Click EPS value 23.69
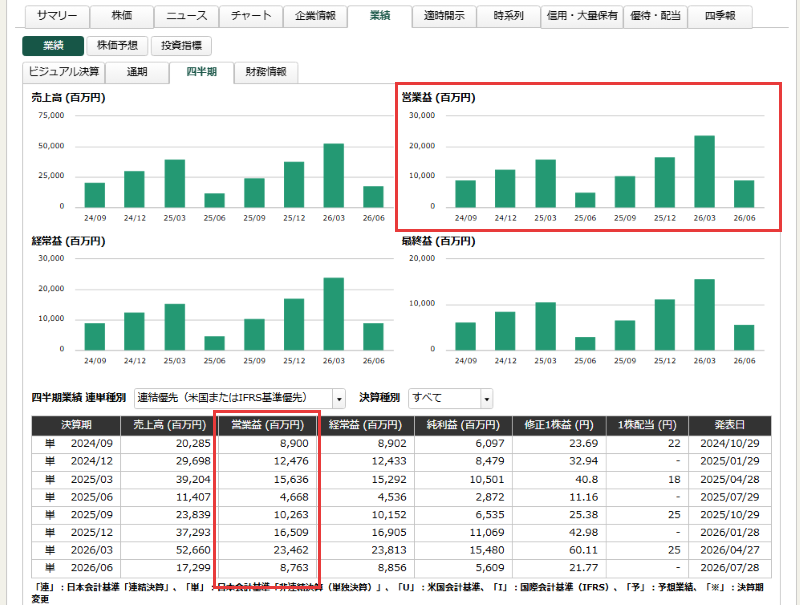800x605 pixels. [584, 443]
